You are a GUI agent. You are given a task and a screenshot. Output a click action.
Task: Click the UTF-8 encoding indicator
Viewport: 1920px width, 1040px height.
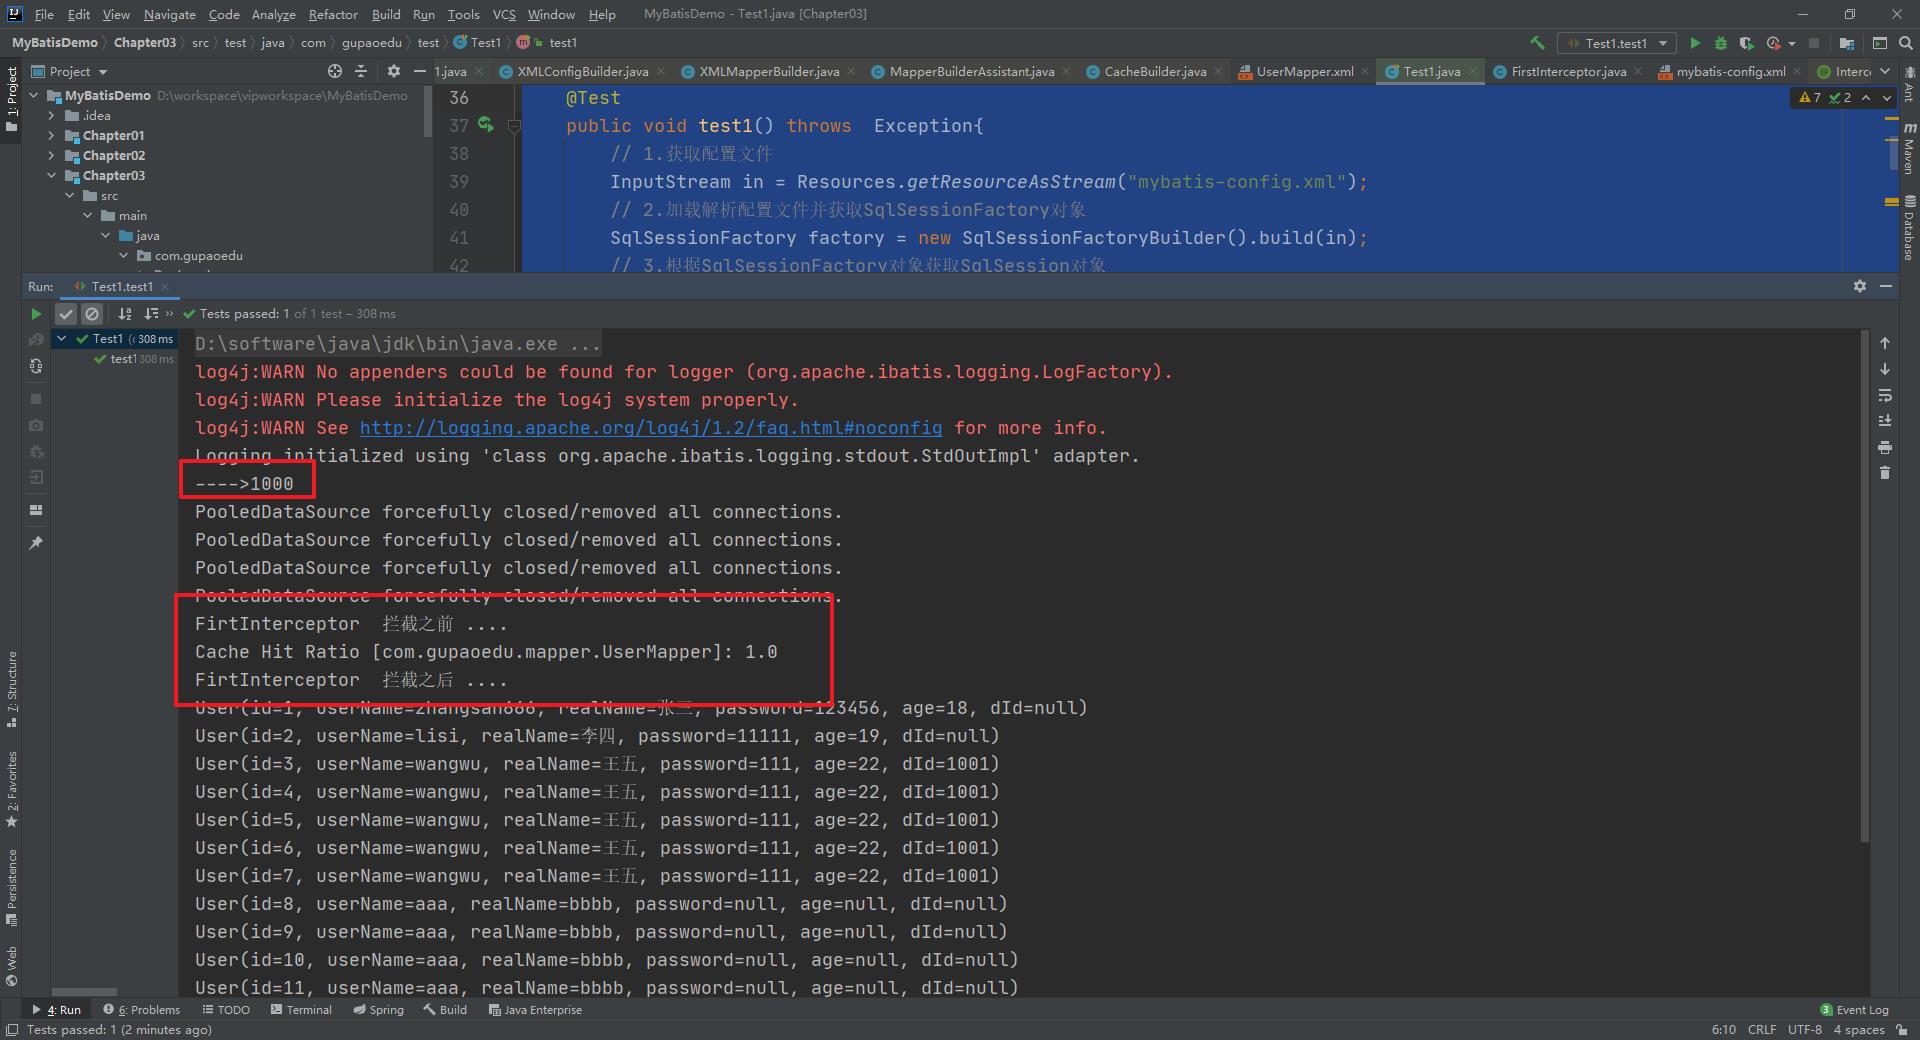point(1805,1030)
